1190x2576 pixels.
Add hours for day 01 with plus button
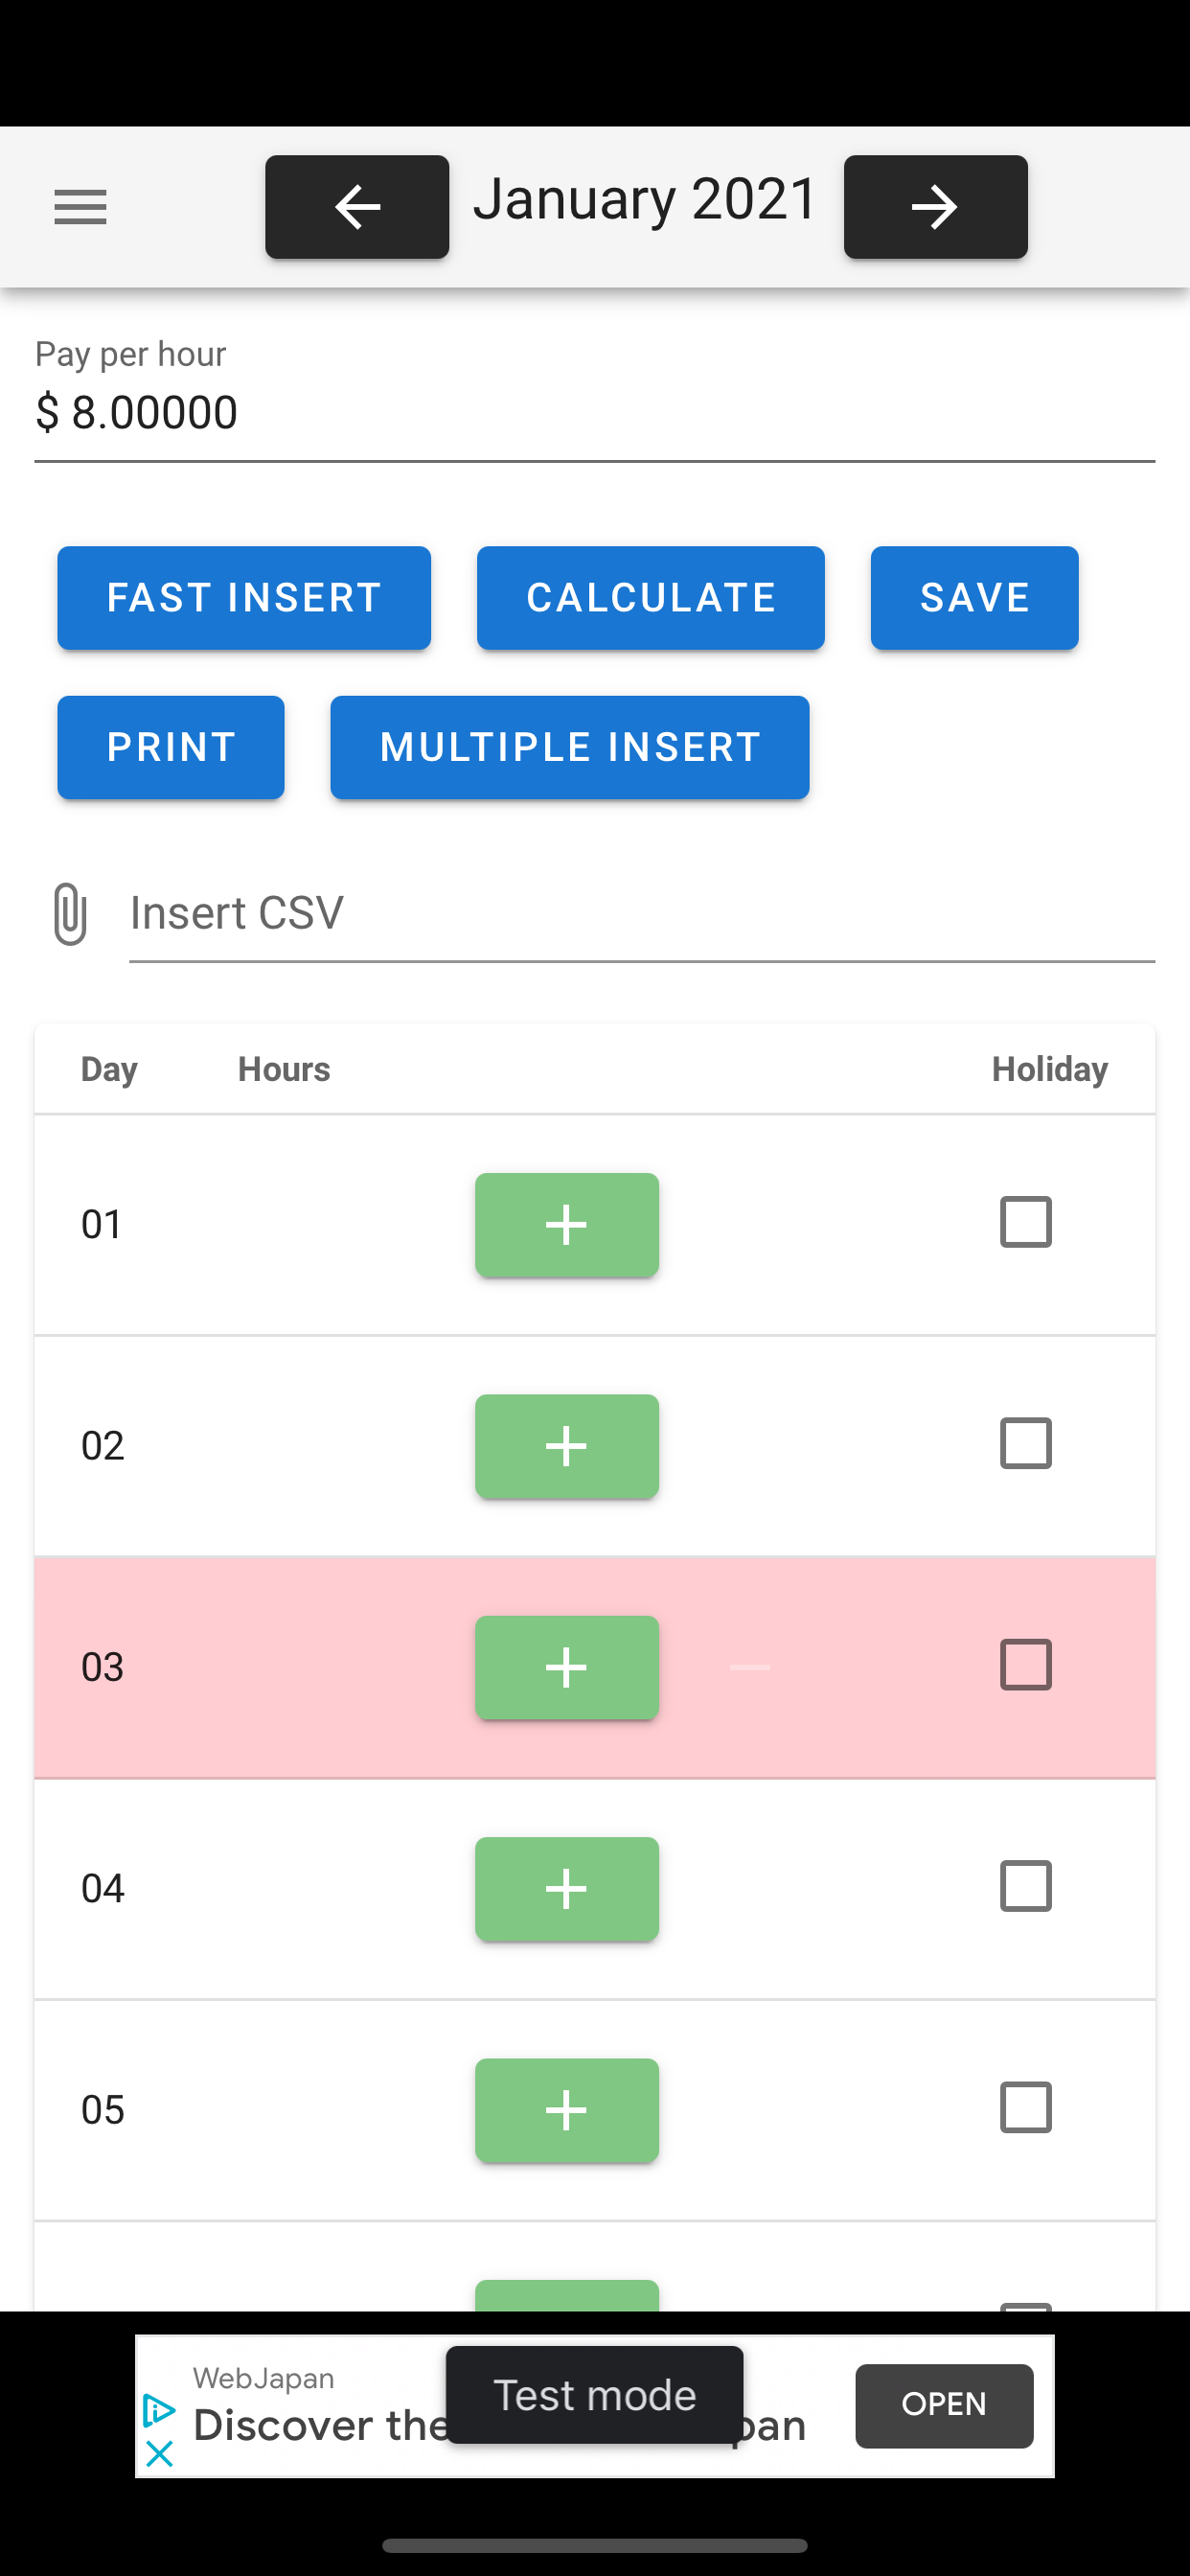(x=566, y=1225)
